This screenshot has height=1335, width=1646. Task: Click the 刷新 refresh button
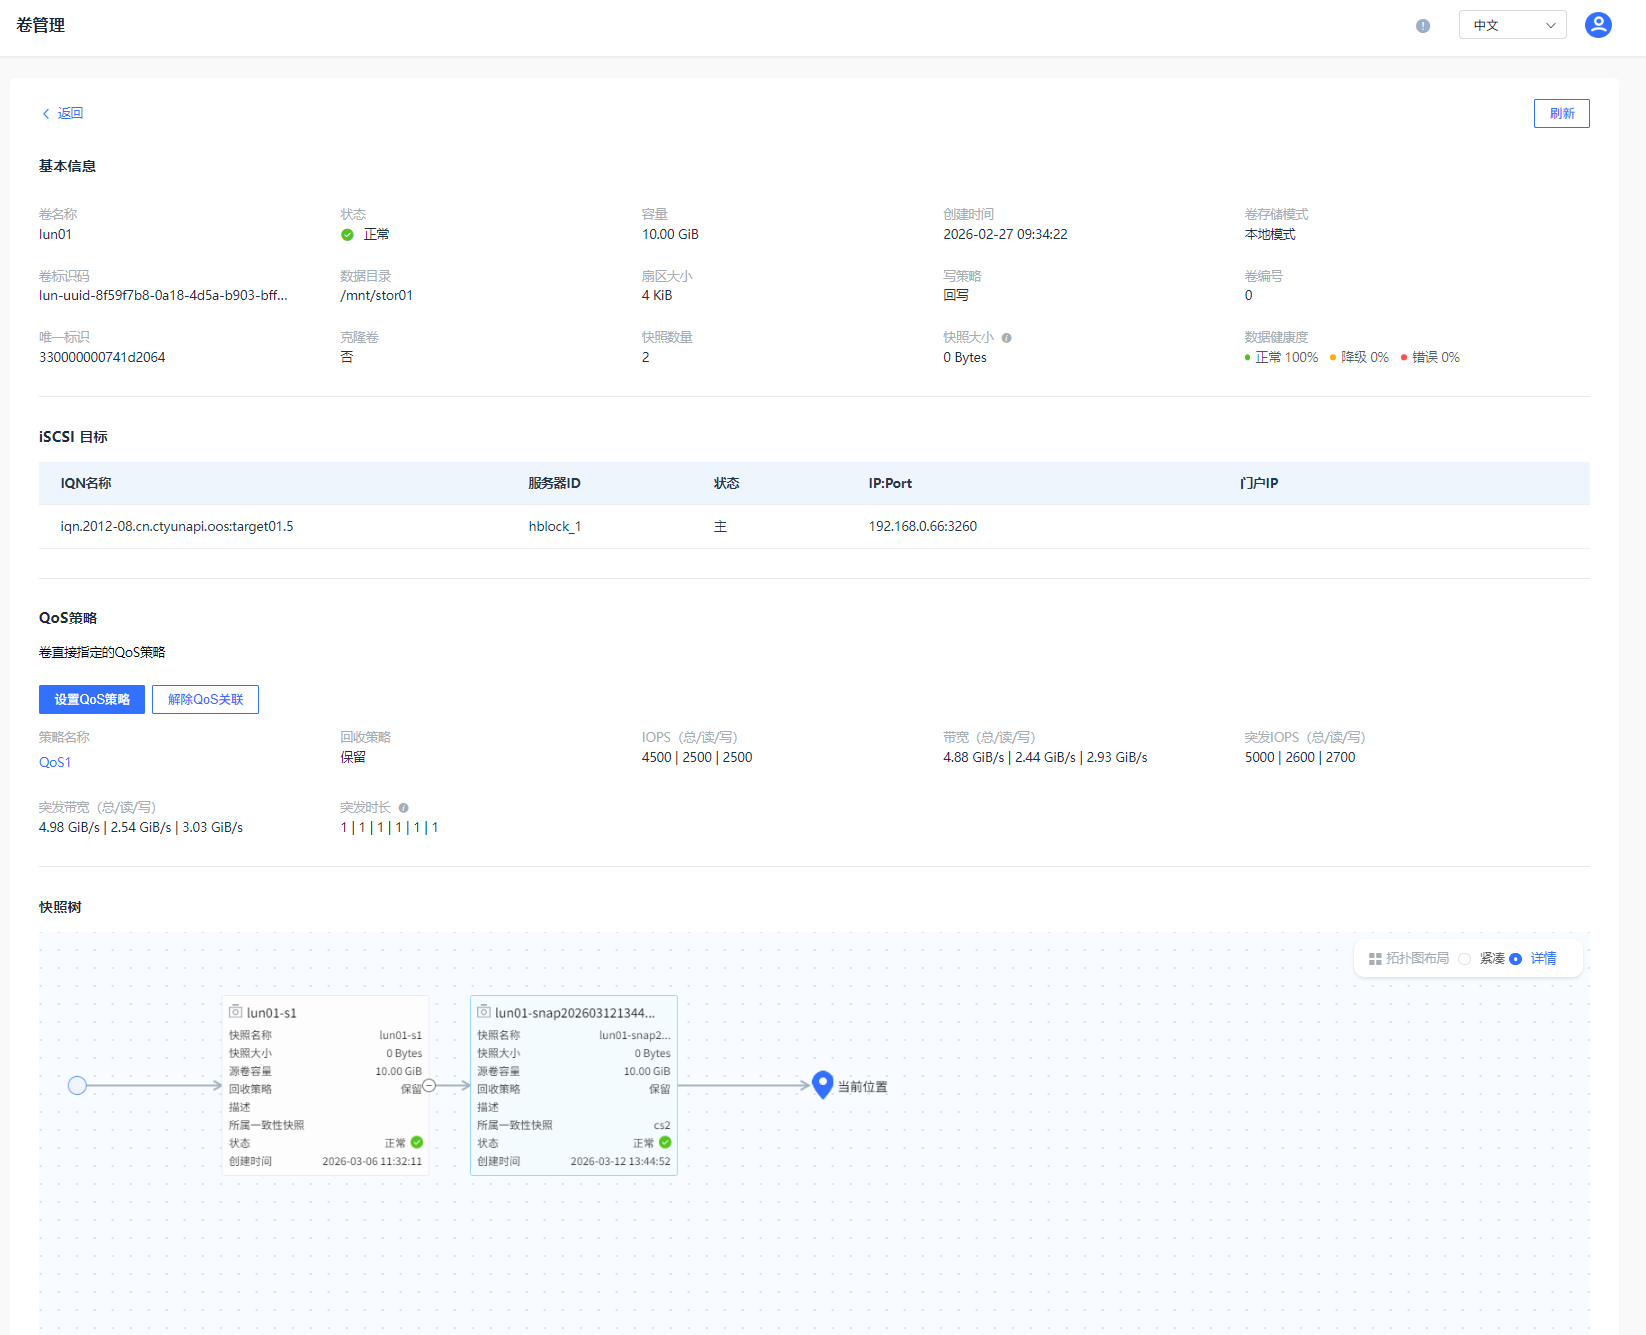[x=1561, y=113]
